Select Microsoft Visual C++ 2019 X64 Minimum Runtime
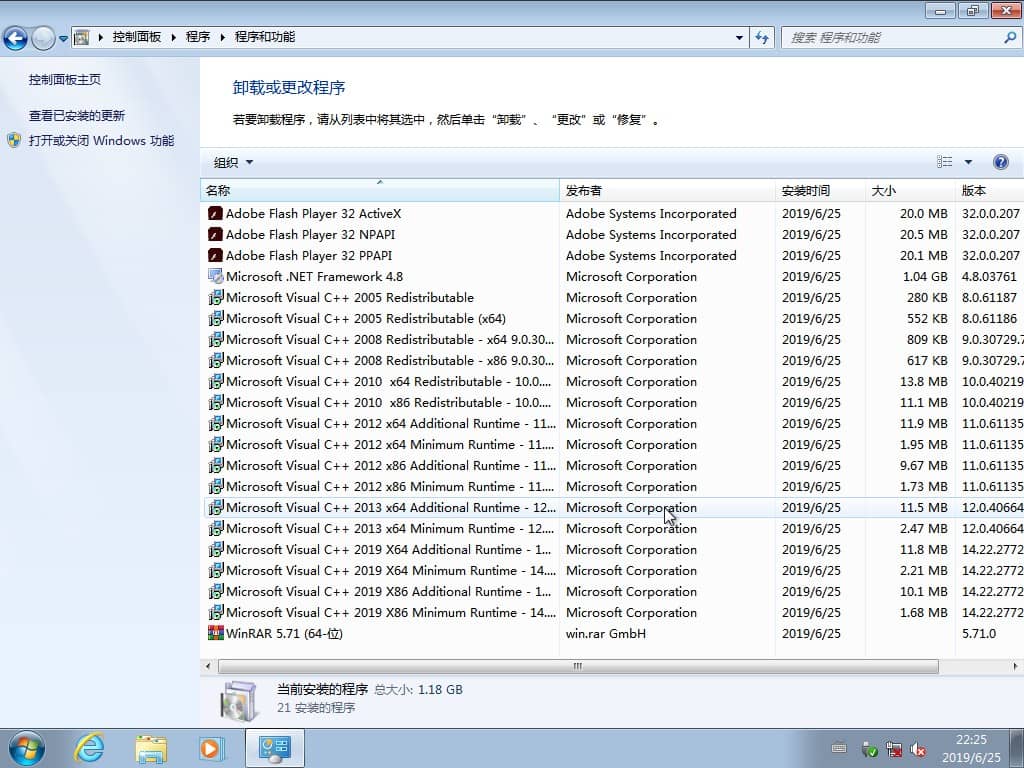The image size is (1024, 768). pyautogui.click(x=391, y=570)
